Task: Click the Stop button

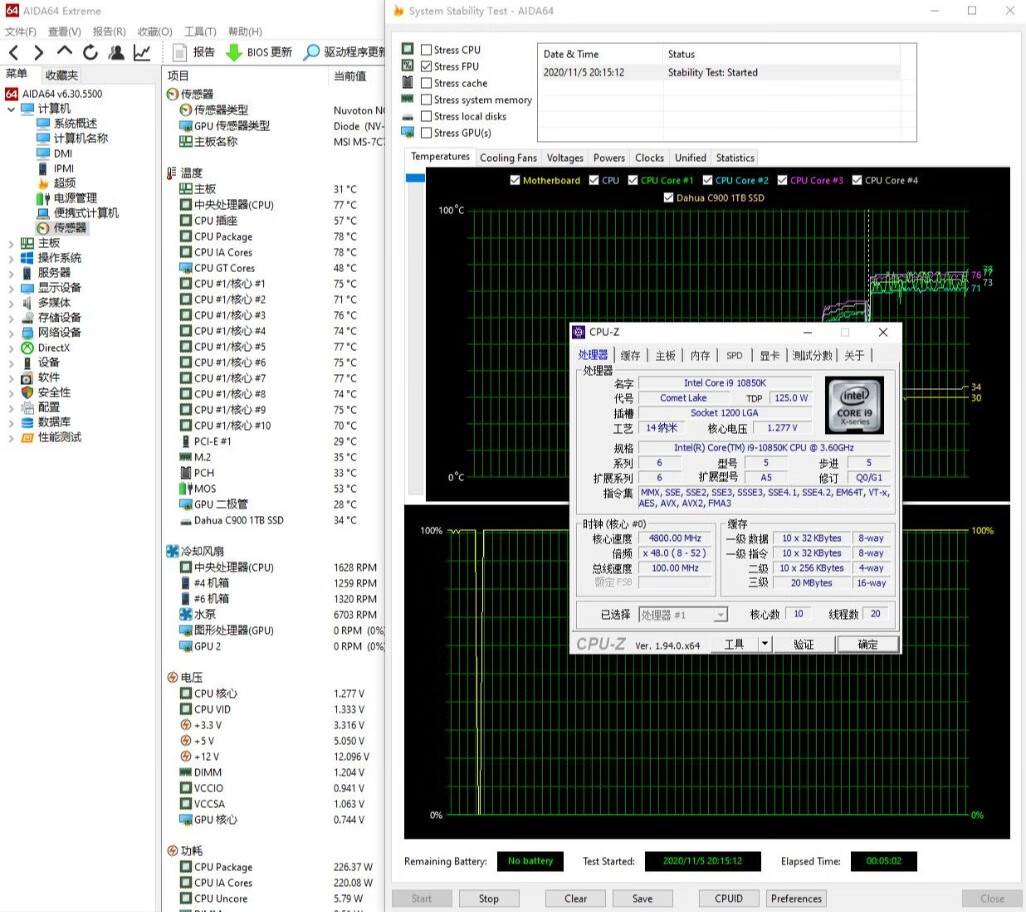Action: 489,898
